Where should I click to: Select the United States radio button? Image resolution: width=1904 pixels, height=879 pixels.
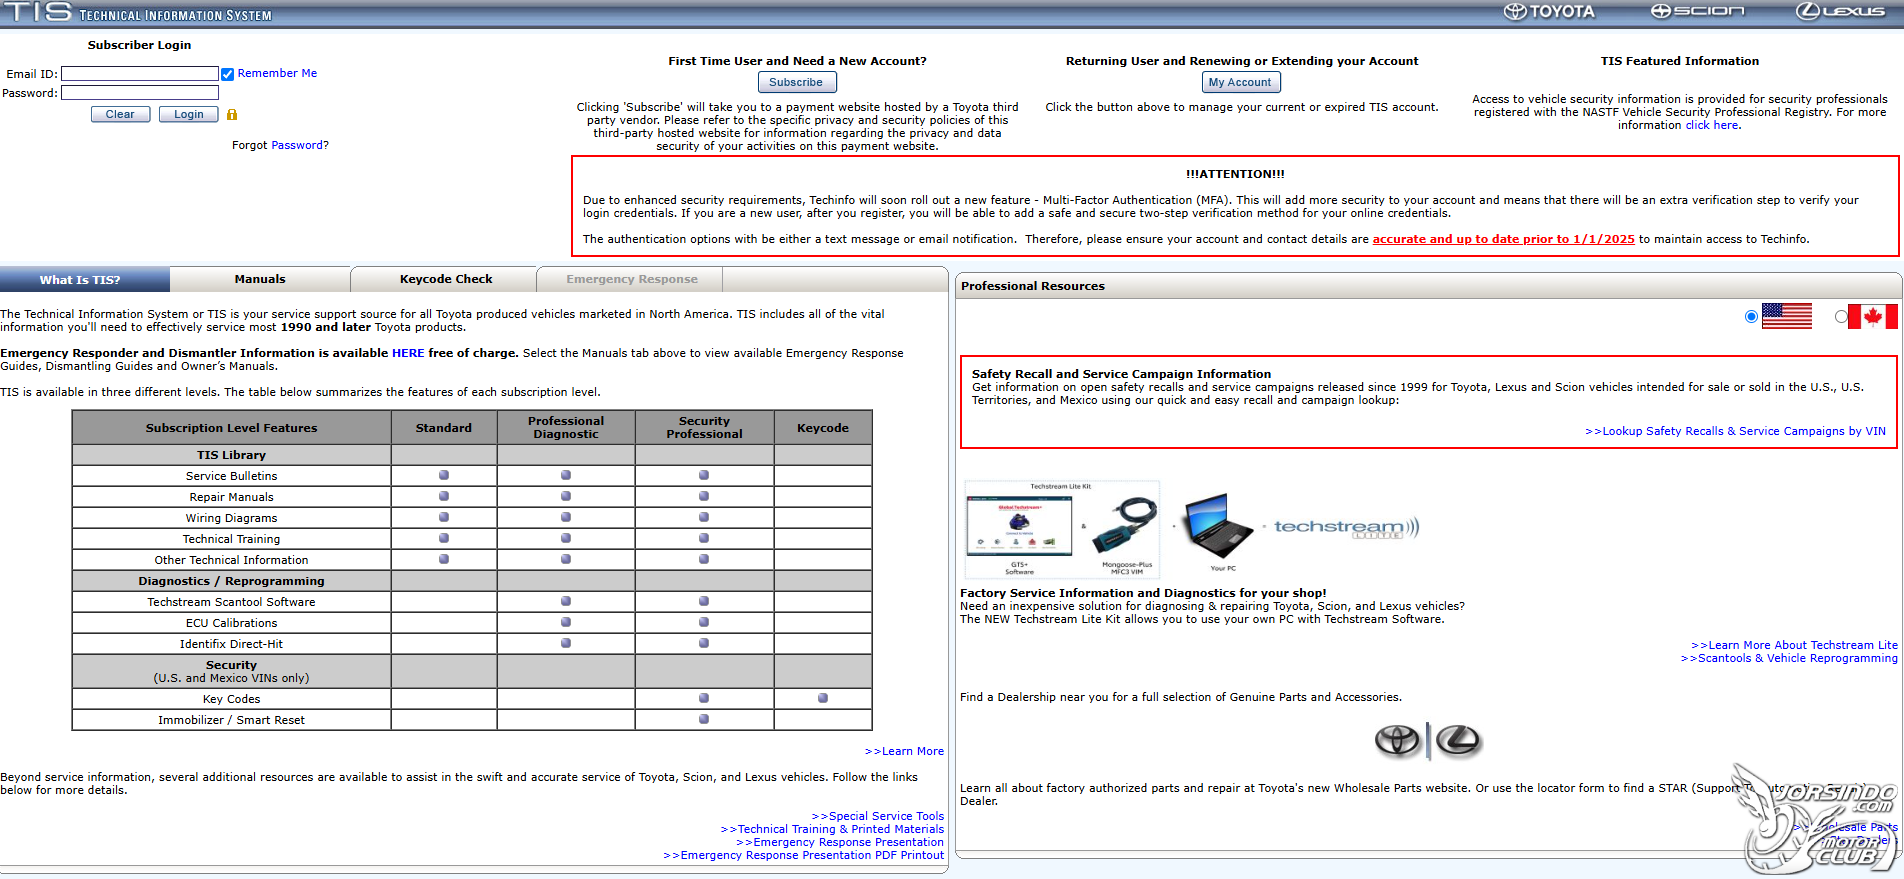[x=1751, y=317]
